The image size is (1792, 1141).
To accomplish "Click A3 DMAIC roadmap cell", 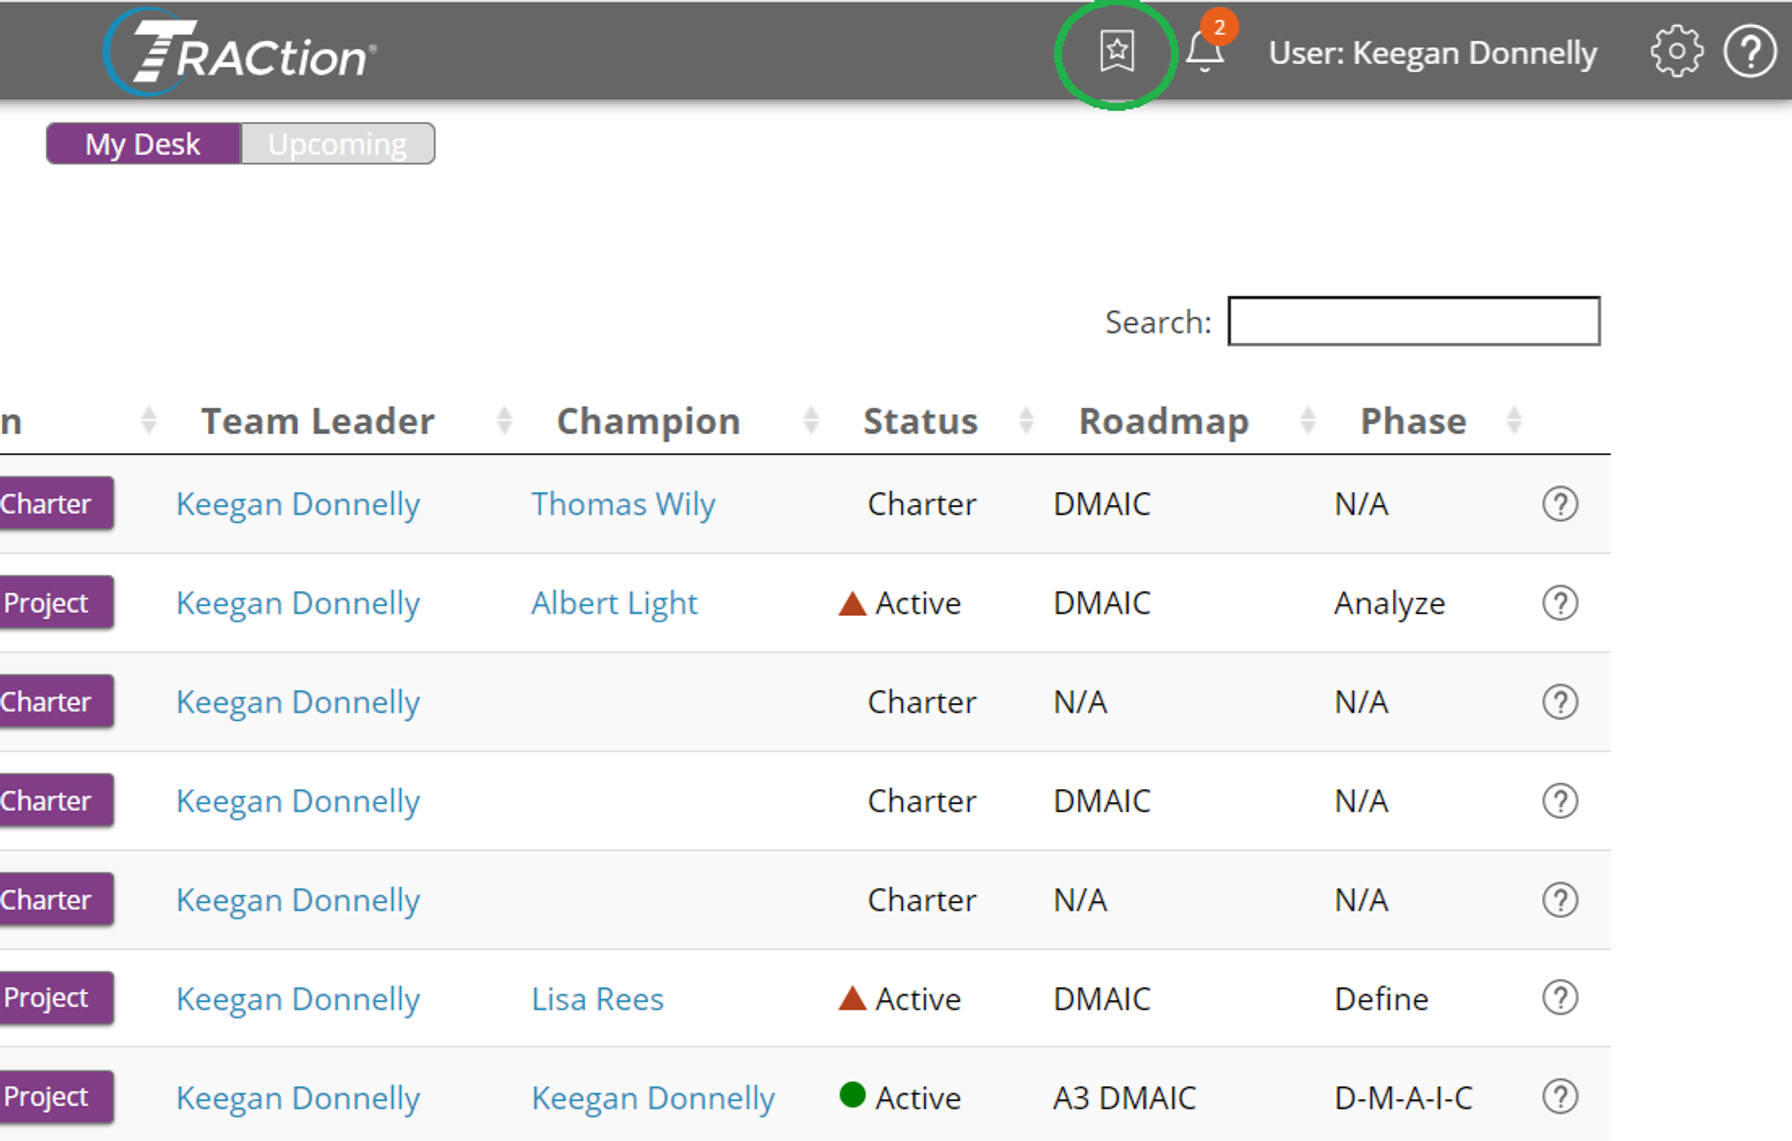I will (1124, 1097).
